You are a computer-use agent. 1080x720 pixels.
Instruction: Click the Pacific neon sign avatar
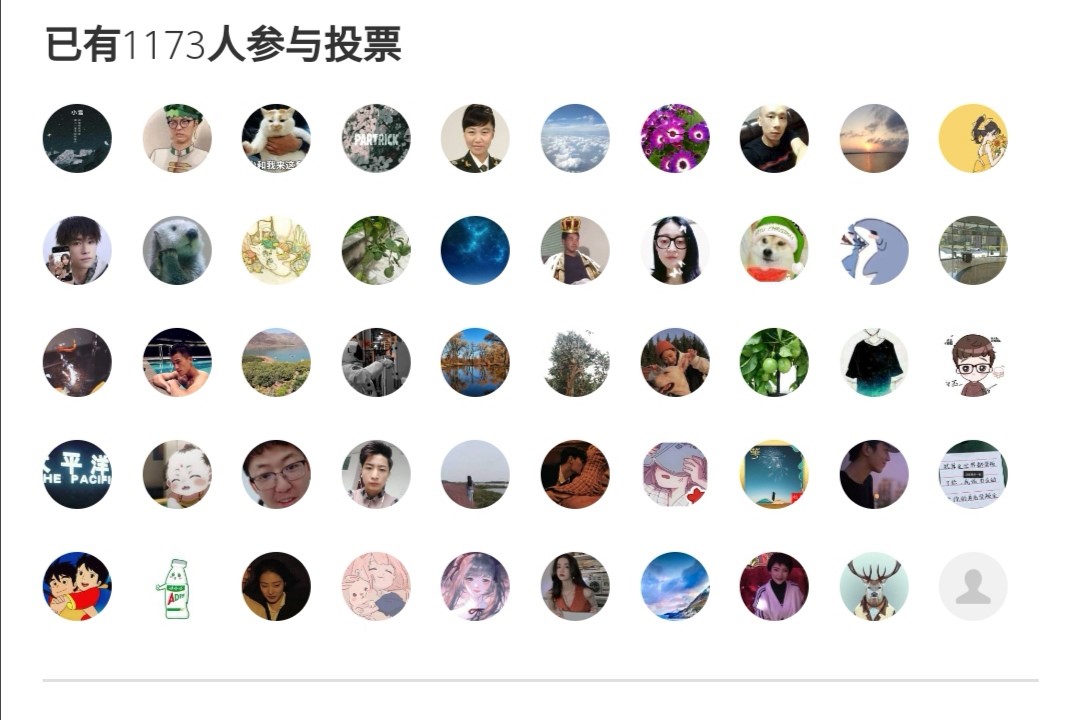77,475
